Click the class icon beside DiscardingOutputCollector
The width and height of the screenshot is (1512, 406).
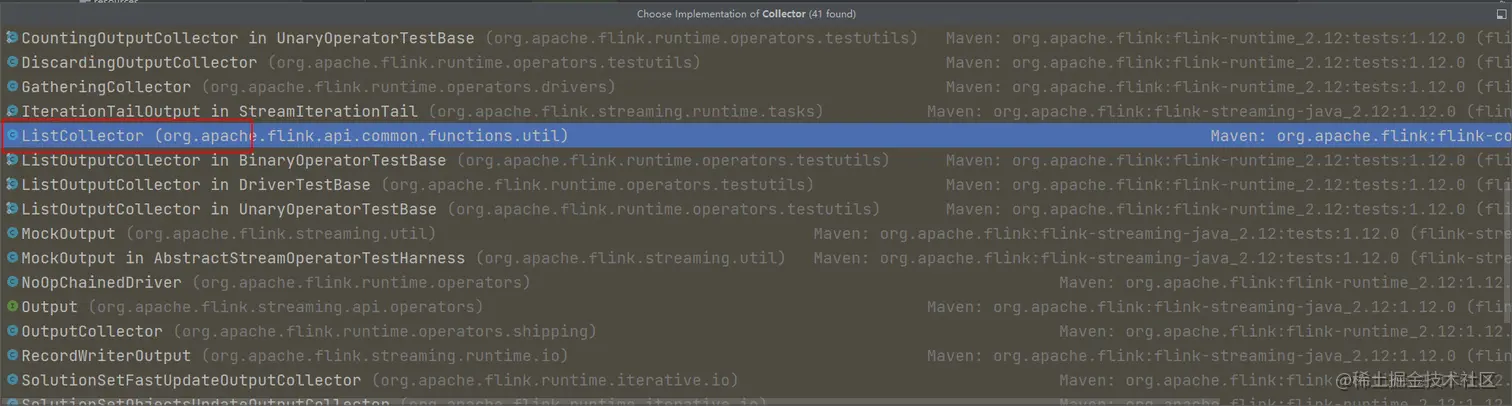pyautogui.click(x=12, y=62)
